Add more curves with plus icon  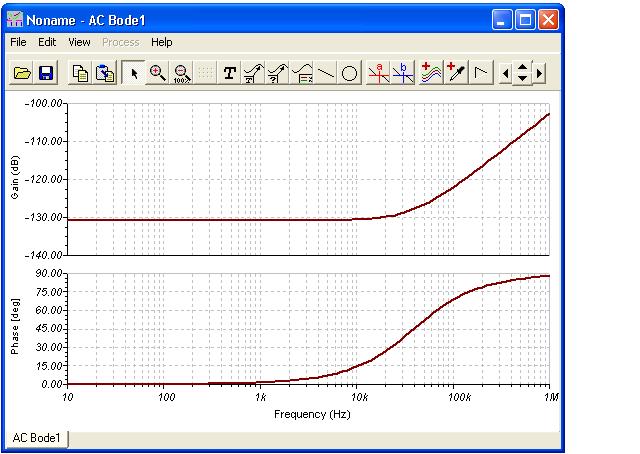pos(431,73)
